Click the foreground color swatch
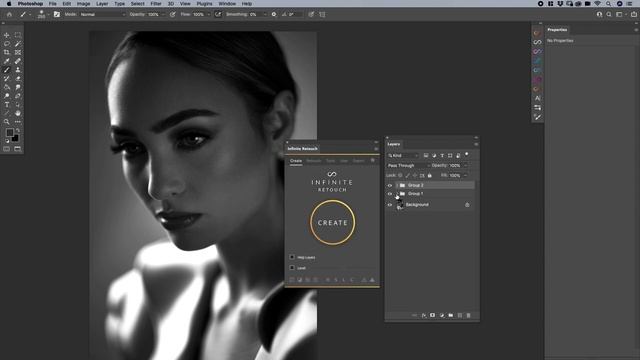 pos(9,133)
